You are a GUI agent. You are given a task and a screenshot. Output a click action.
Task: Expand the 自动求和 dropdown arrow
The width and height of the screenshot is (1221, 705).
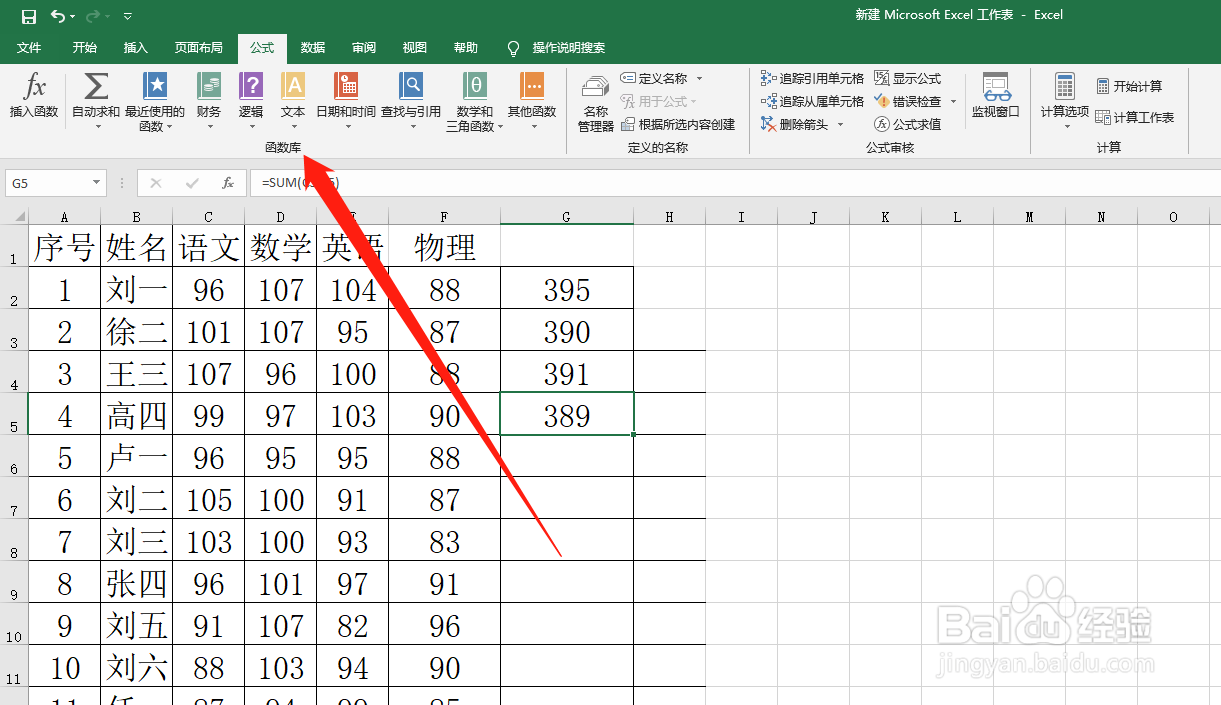click(96, 126)
